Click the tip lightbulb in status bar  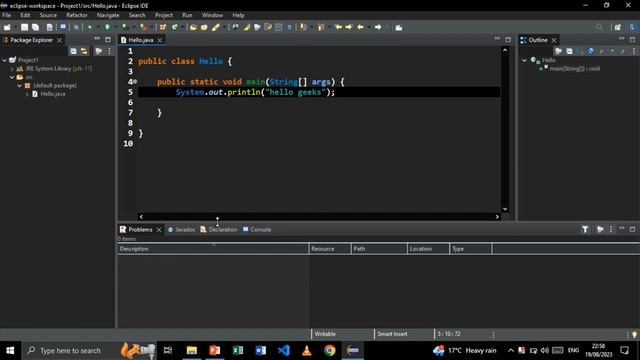coord(634,334)
